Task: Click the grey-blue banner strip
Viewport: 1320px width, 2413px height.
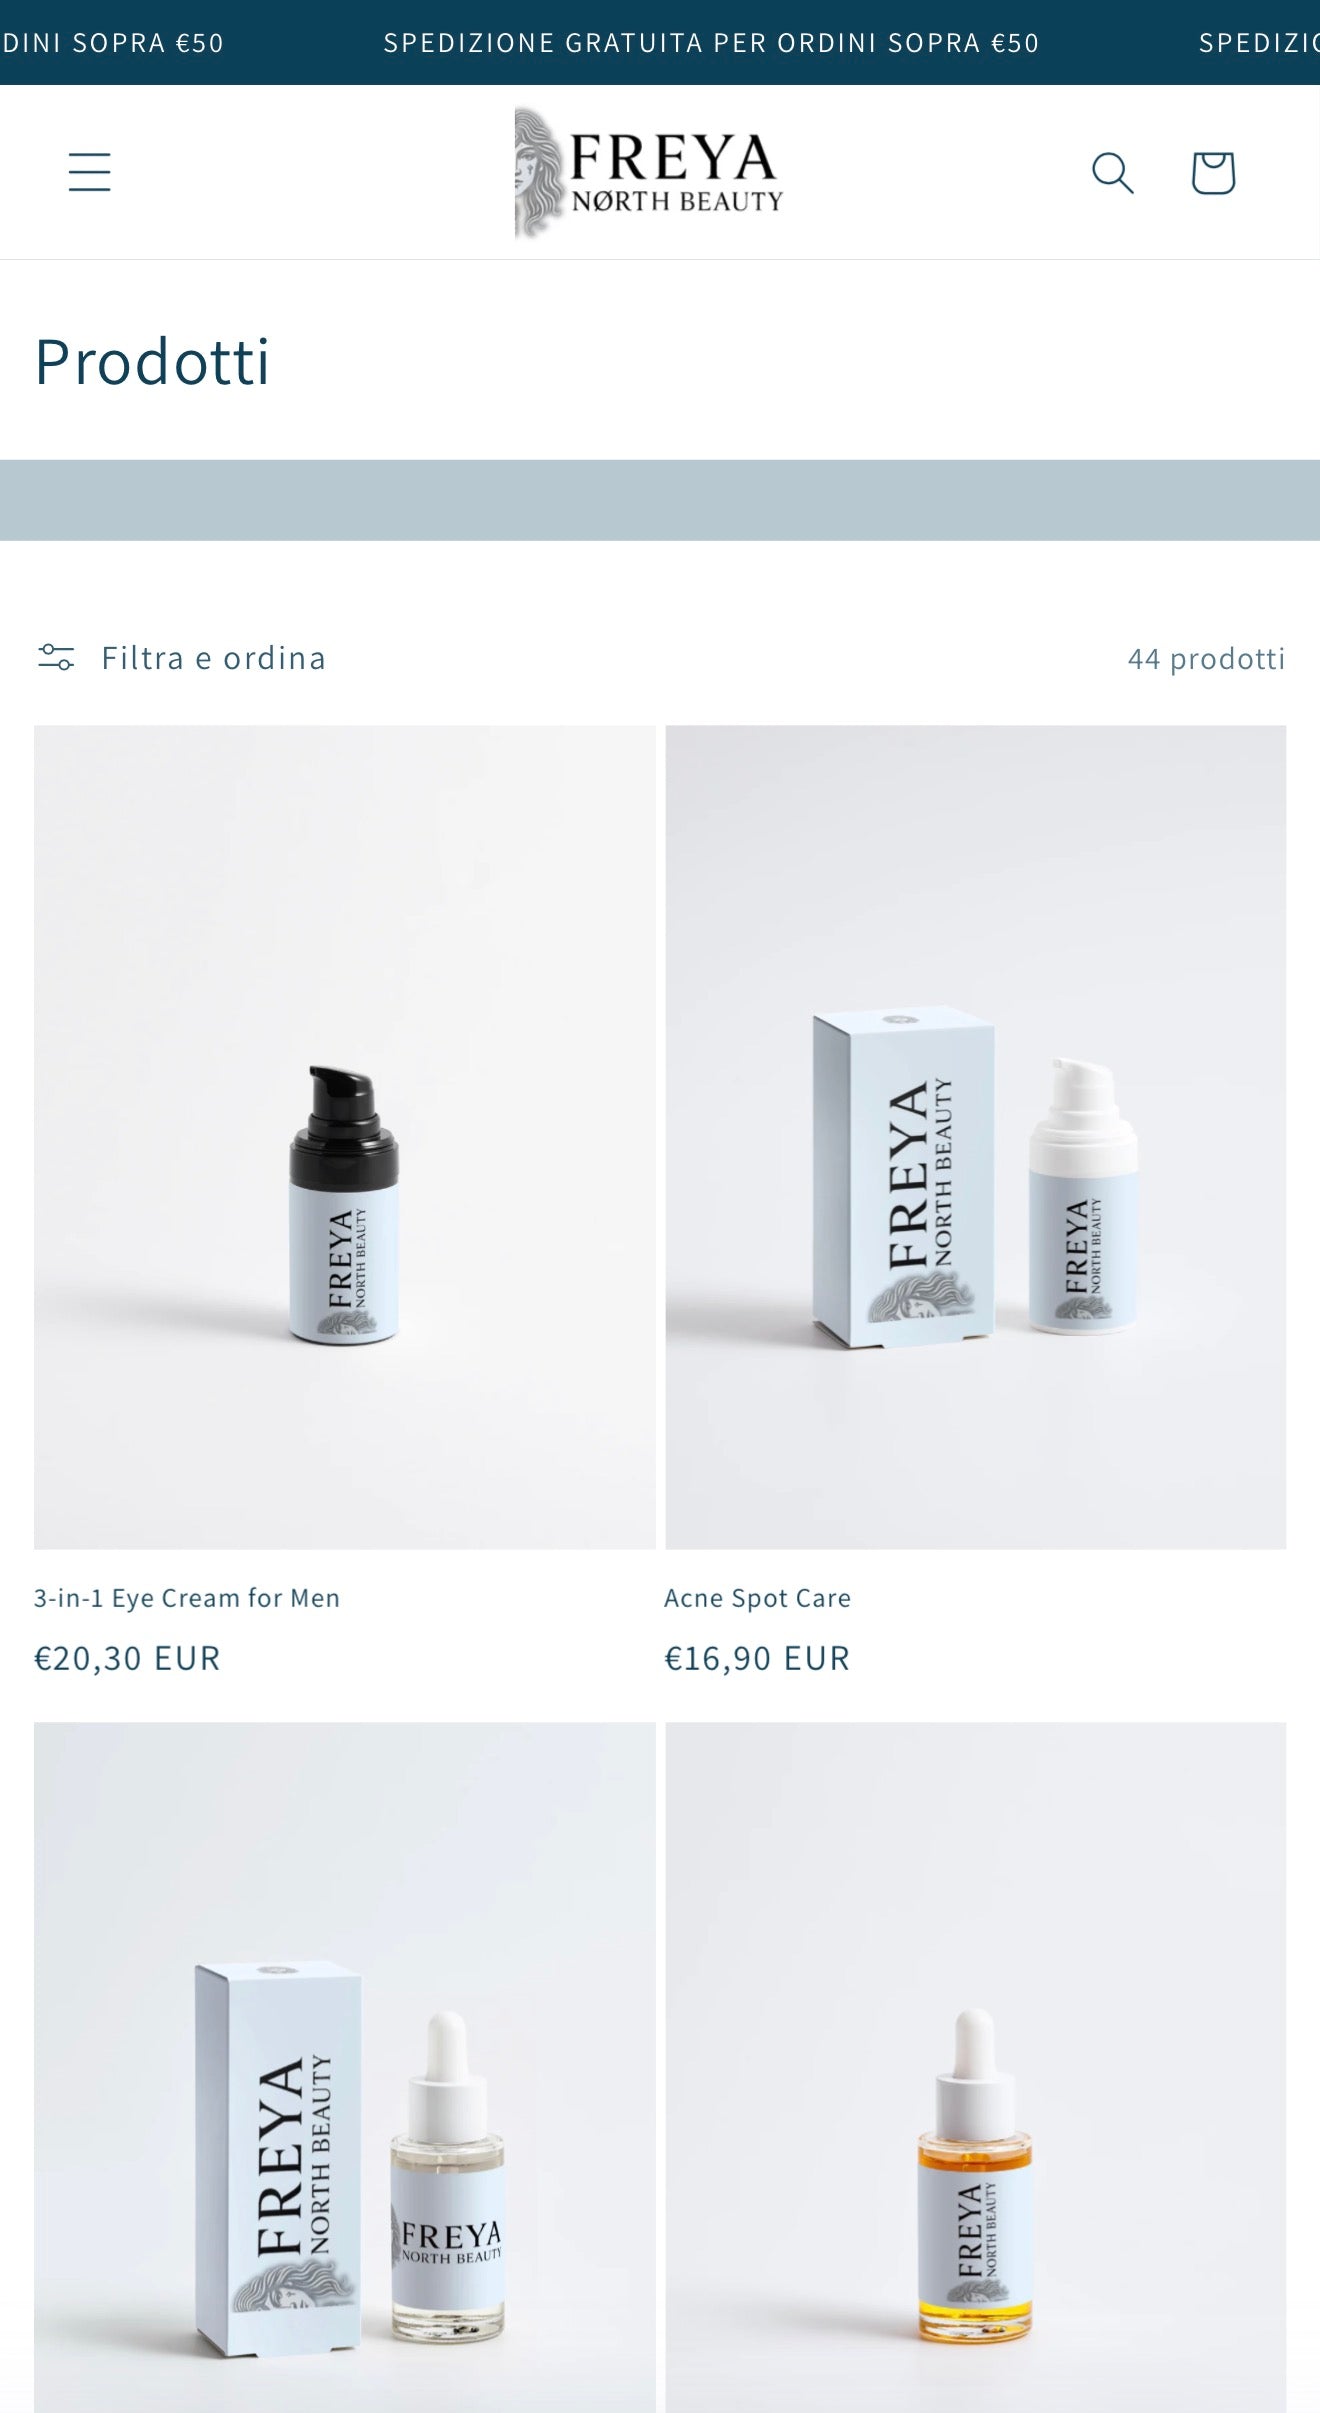Action: point(660,500)
